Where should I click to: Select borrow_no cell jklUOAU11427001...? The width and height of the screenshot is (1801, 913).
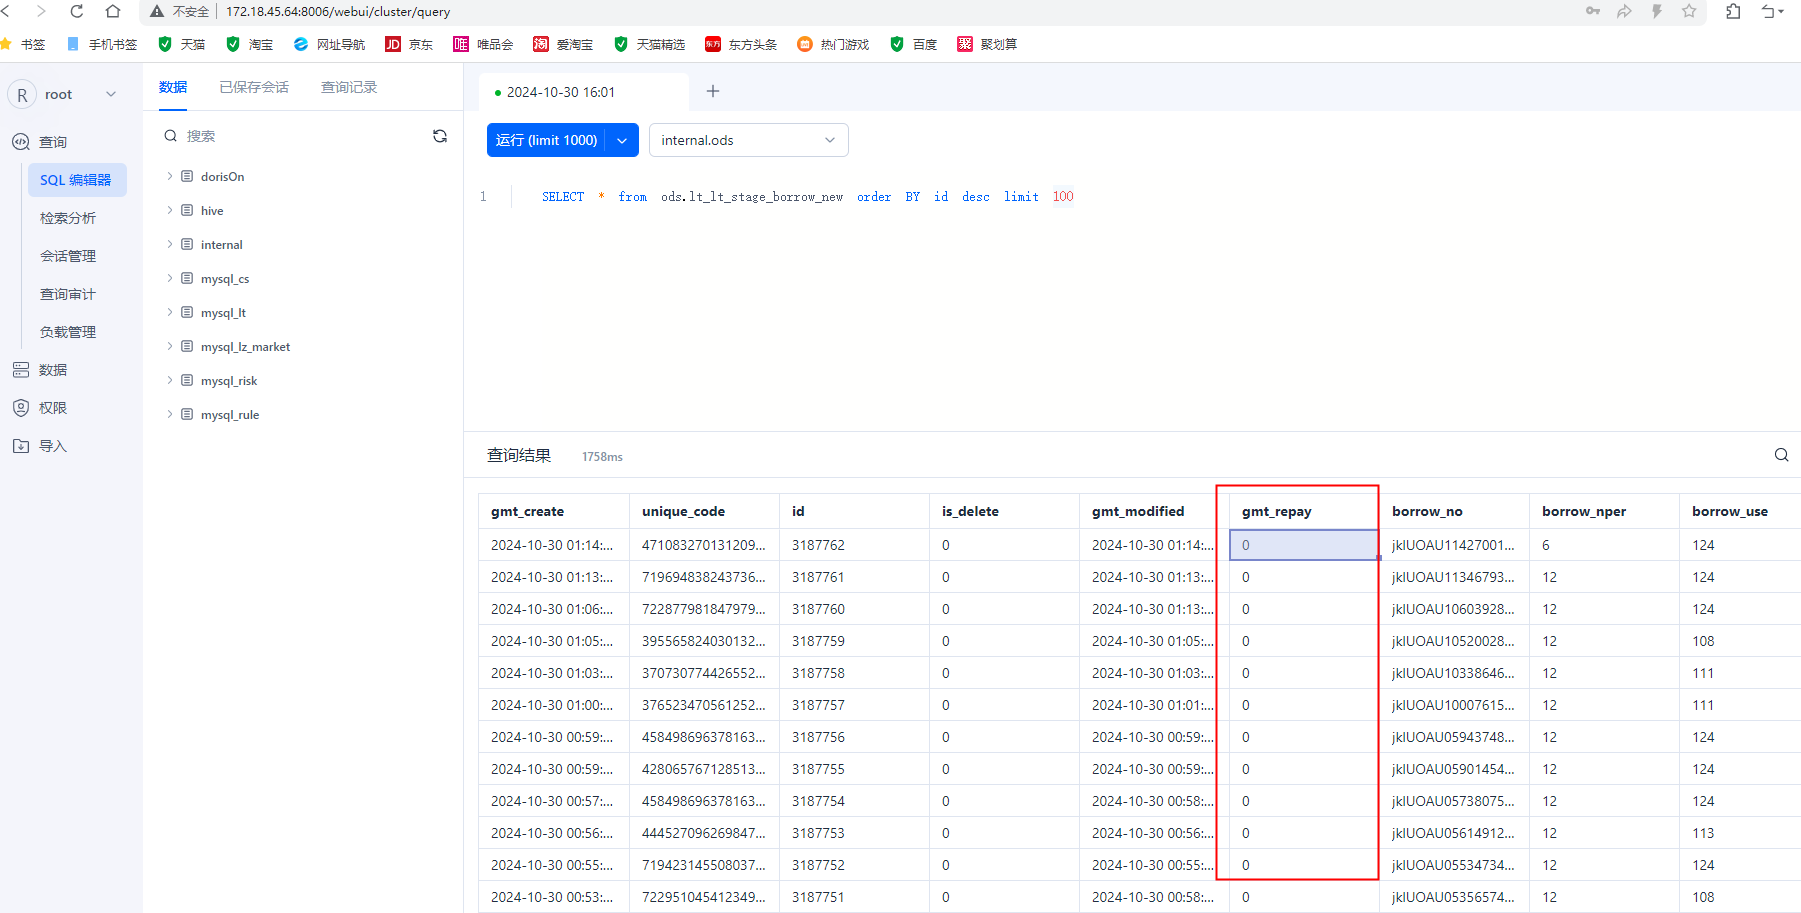[x=1454, y=545]
